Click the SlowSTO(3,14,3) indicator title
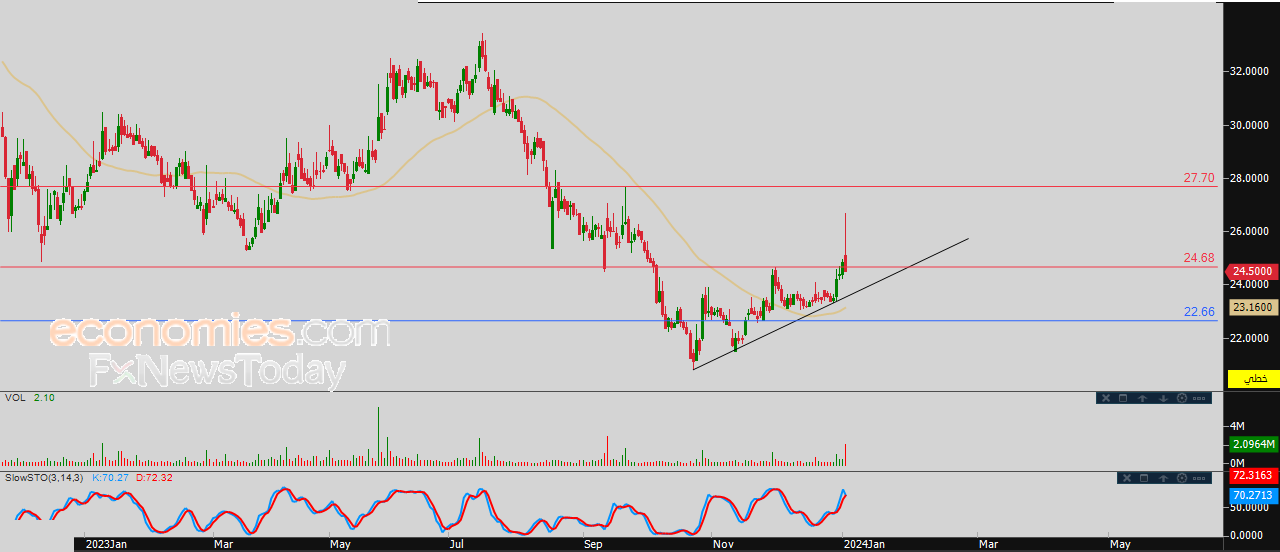Image resolution: width=1280 pixels, height=552 pixels. coord(44,478)
